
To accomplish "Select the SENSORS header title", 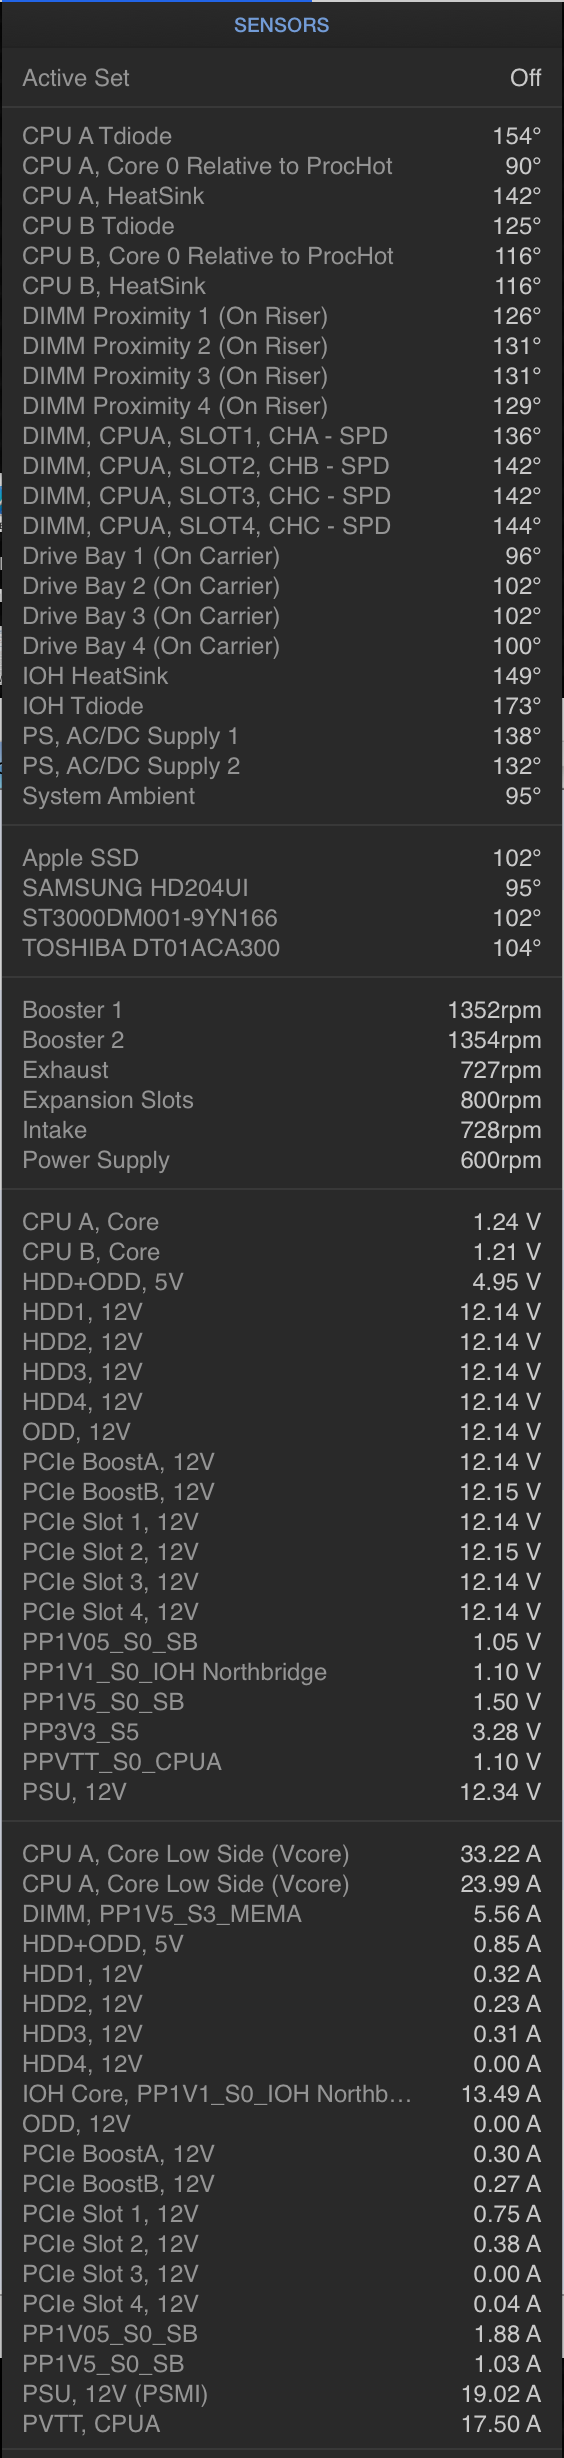I will pos(282,25).
